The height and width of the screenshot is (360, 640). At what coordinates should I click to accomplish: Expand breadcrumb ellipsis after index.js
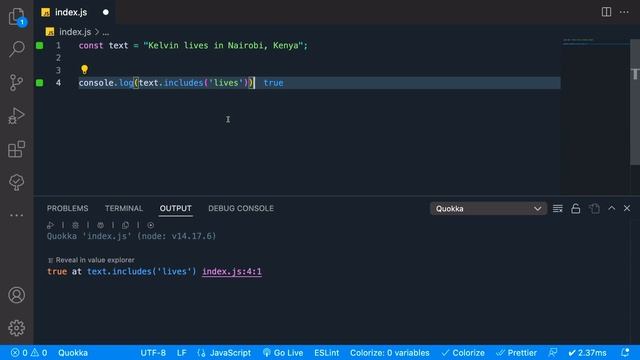106,32
